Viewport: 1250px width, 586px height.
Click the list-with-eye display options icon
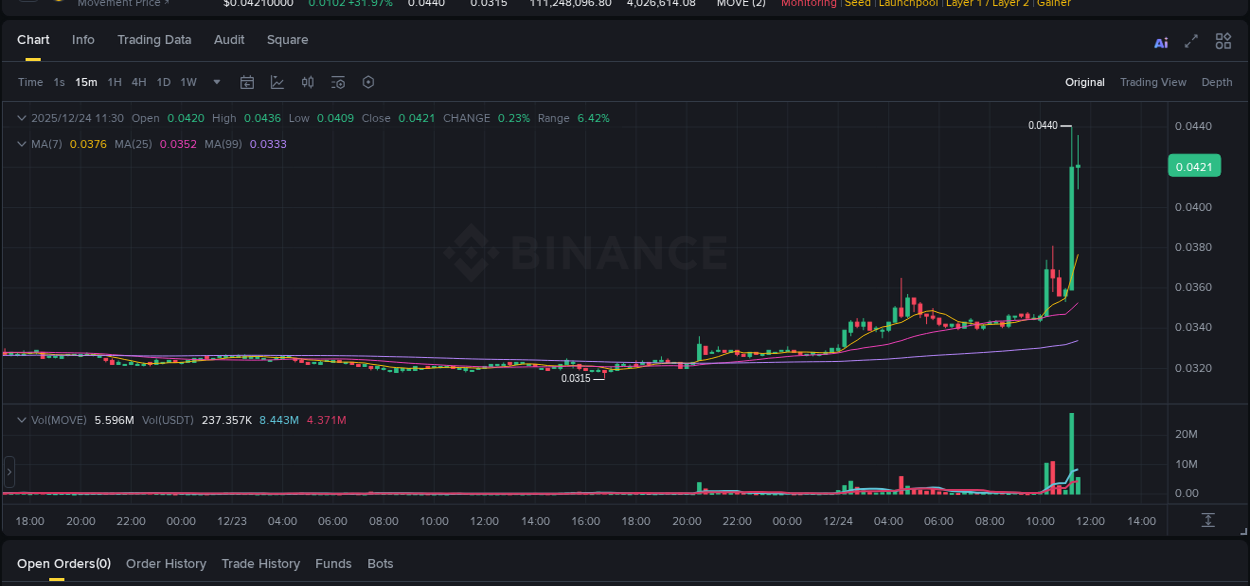338,82
